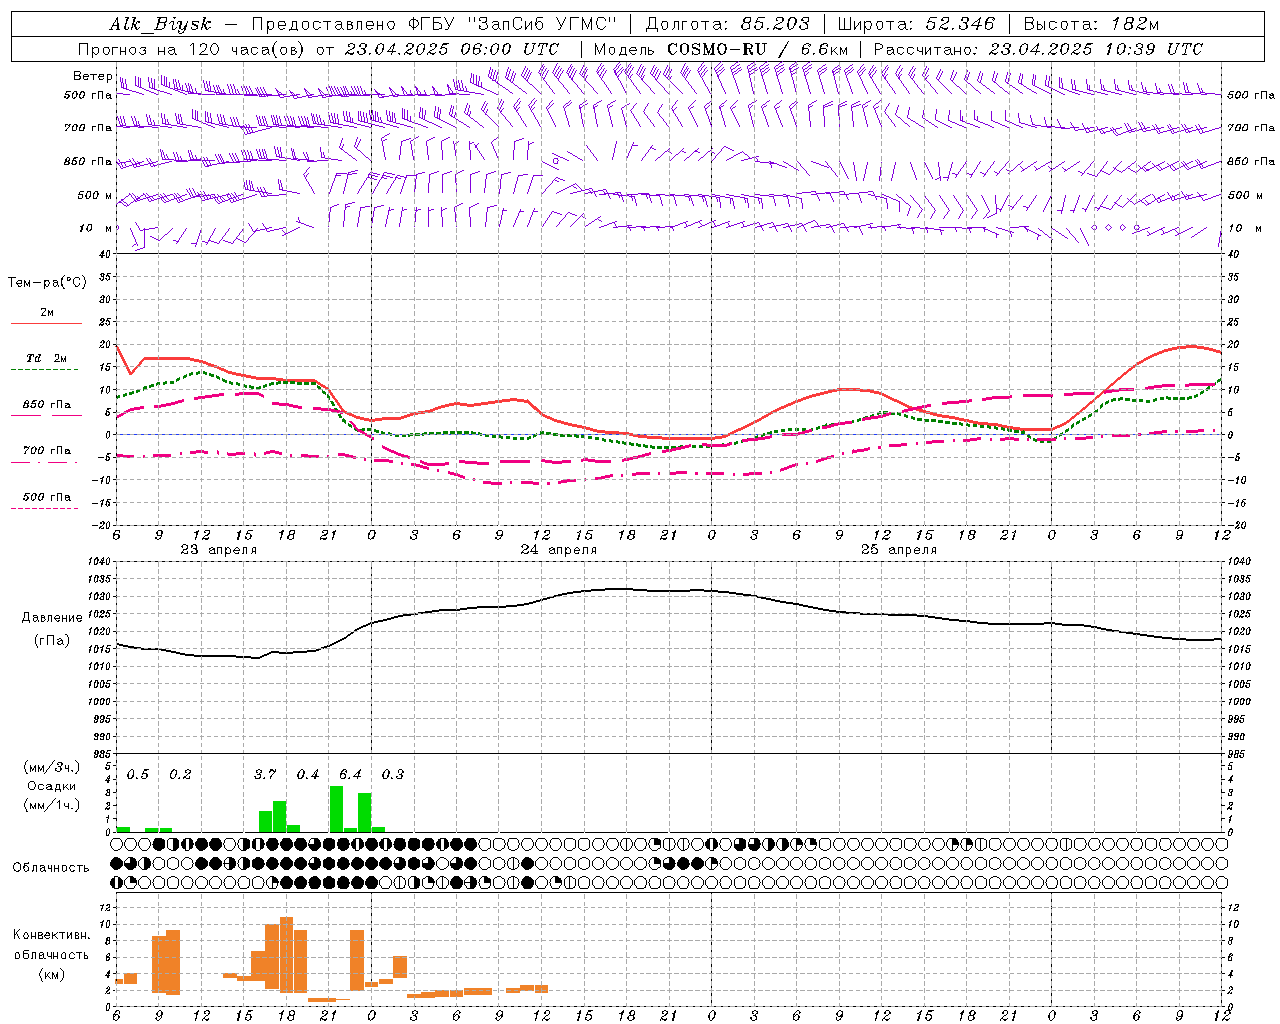Click the precipitation total 0.2
This screenshot has width=1280, height=1024.
(x=180, y=775)
